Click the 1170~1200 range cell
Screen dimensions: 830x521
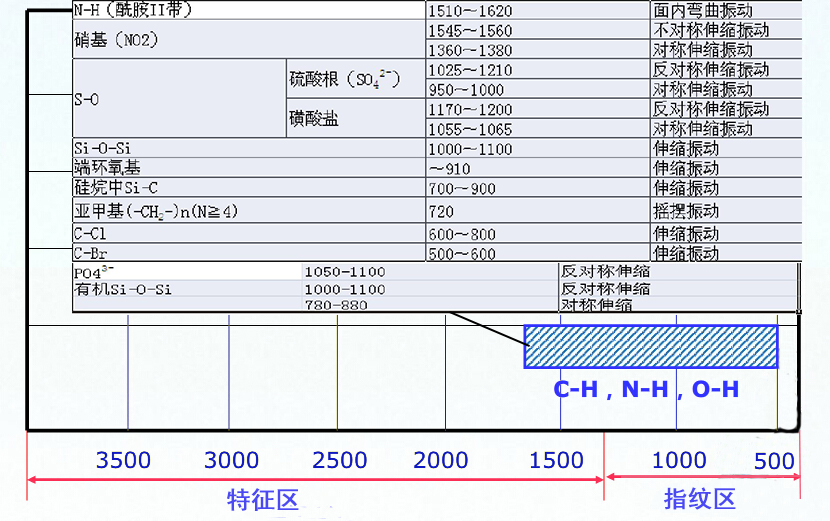538,109
